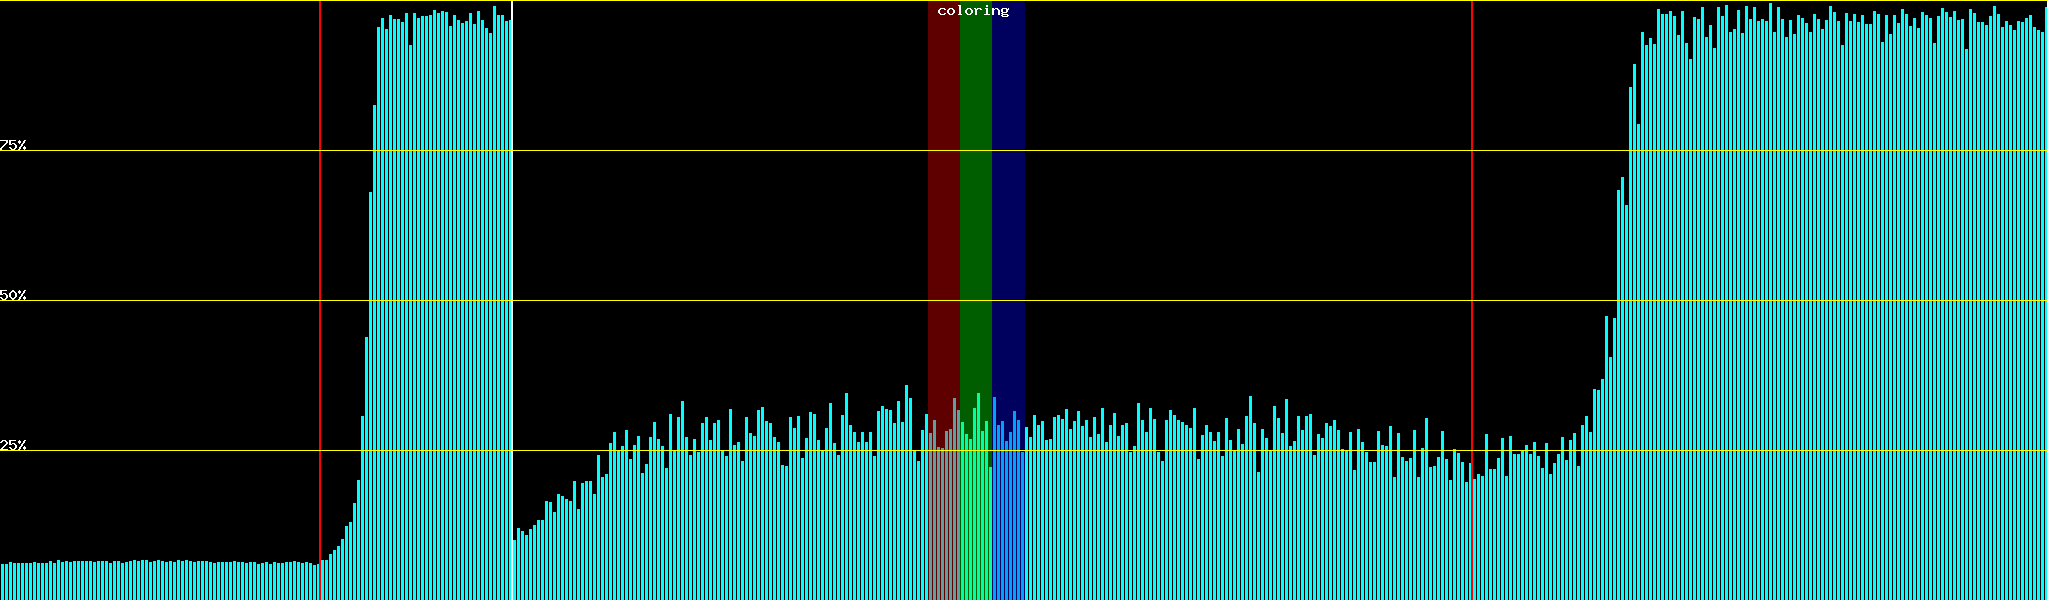Click the 50% axis label
This screenshot has width=2048, height=600.
13,295
